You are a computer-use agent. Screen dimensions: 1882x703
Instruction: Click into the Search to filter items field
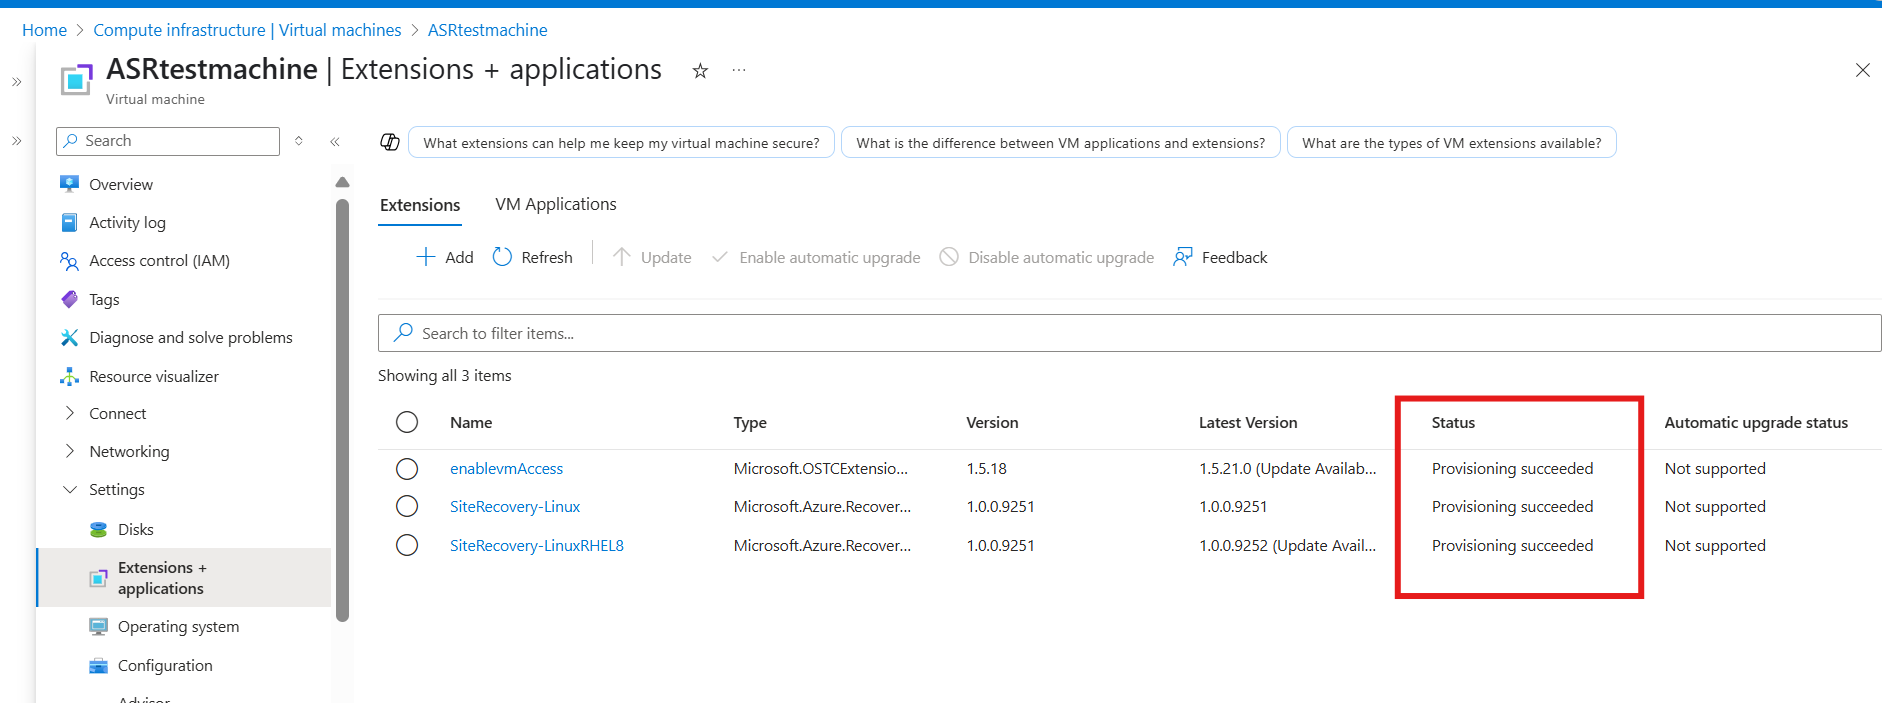coord(1129,333)
